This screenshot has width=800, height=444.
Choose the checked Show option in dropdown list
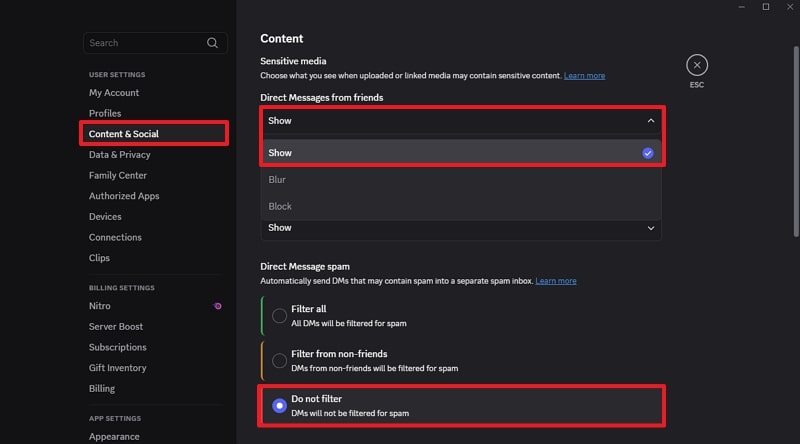461,153
